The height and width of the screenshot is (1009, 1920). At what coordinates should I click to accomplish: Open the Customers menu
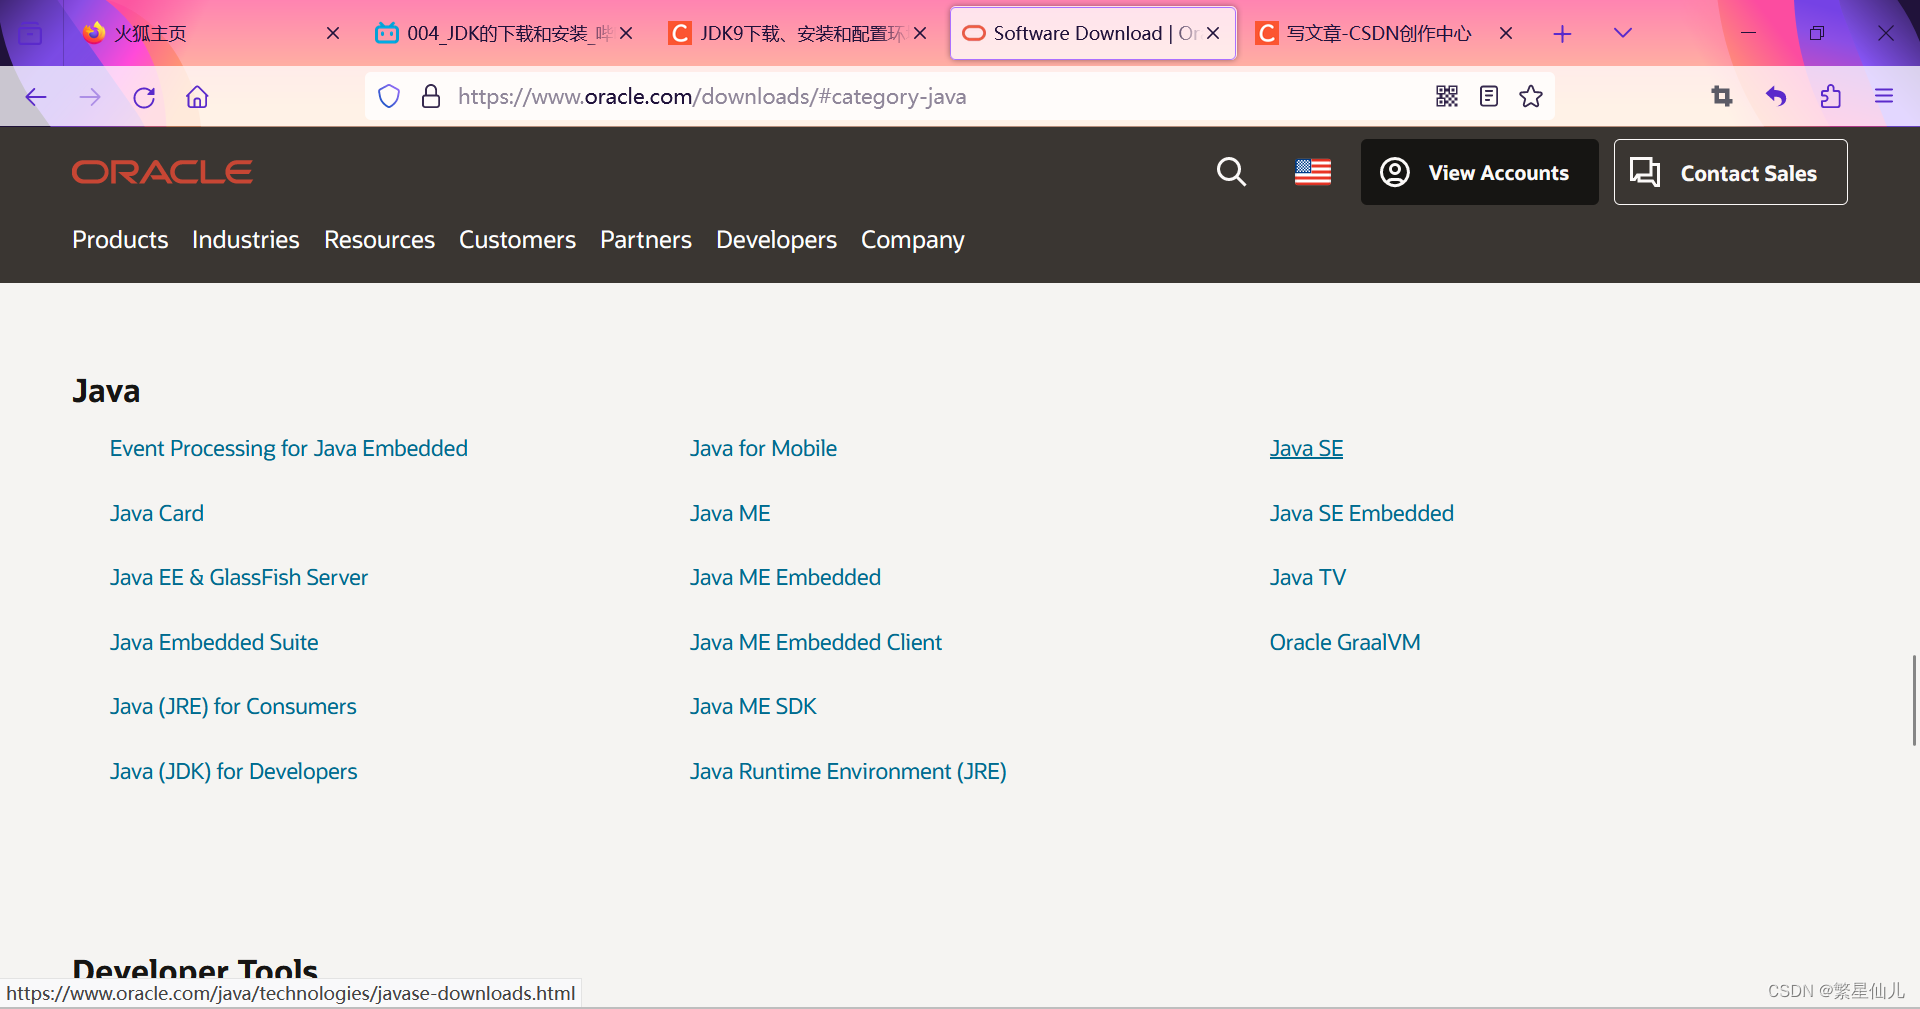tap(517, 240)
